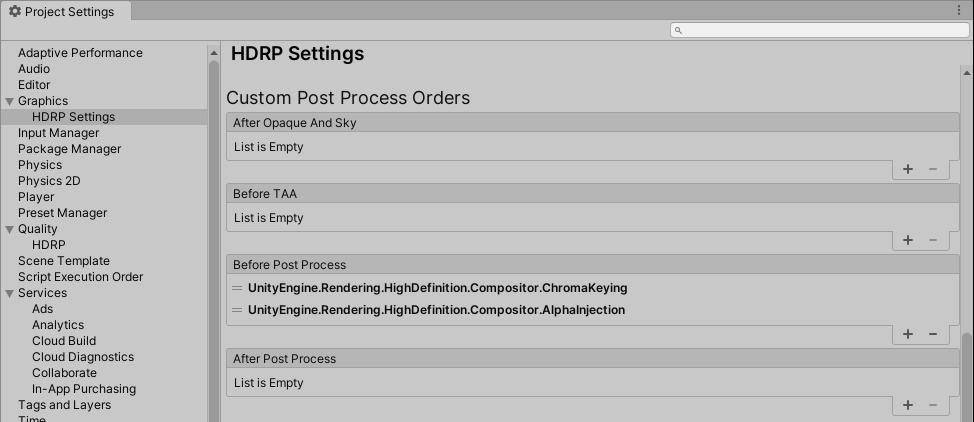974x422 pixels.
Task: Collapse the Quality tree section
Action: point(10,229)
